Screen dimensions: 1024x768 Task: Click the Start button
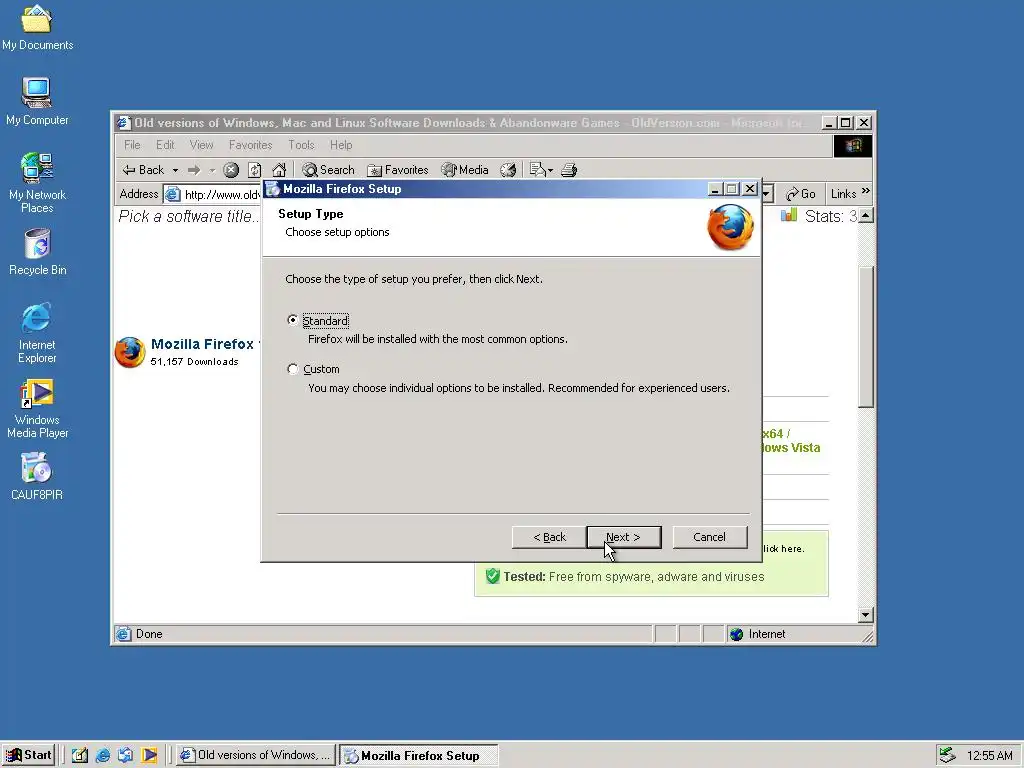pyautogui.click(x=29, y=756)
